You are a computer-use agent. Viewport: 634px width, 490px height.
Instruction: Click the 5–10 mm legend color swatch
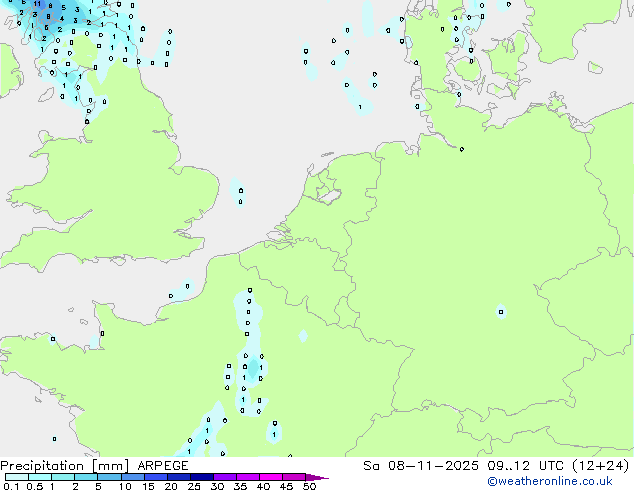point(109,477)
